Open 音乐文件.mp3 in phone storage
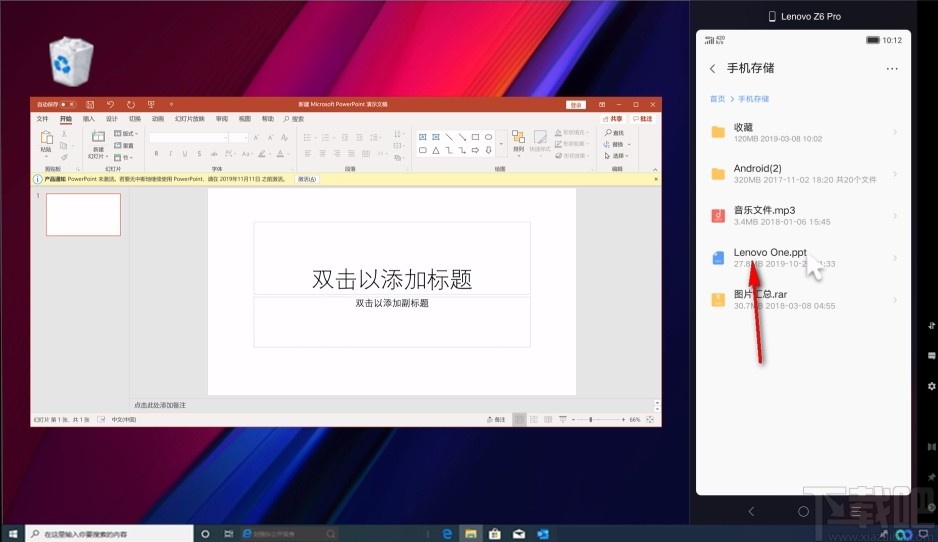 [x=803, y=216]
